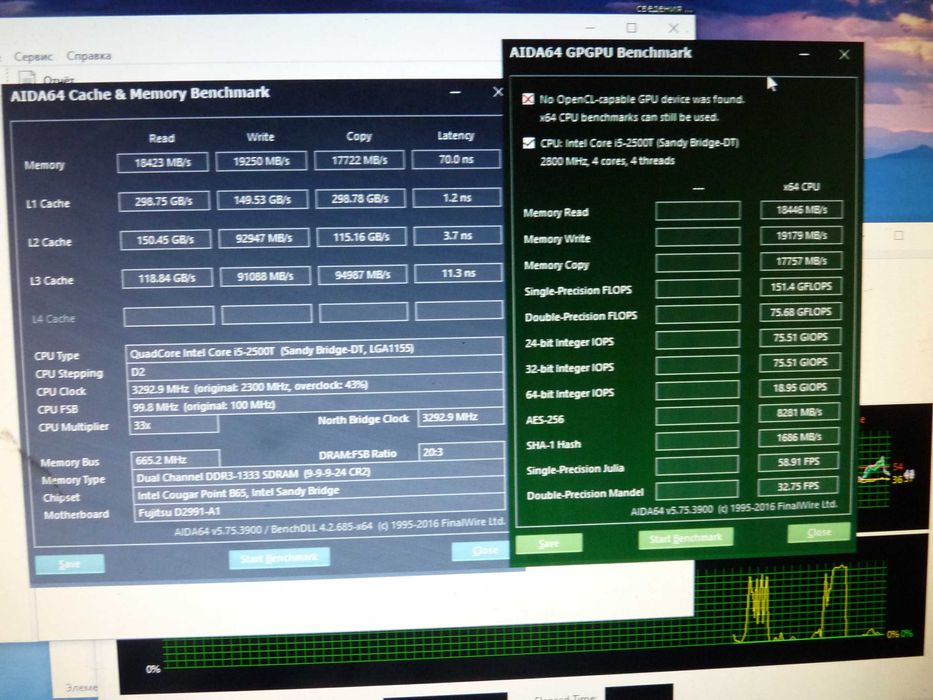Click the CPU Clock value 3292.9 MHz
Image resolution: width=933 pixels, height=700 pixels.
(317, 388)
